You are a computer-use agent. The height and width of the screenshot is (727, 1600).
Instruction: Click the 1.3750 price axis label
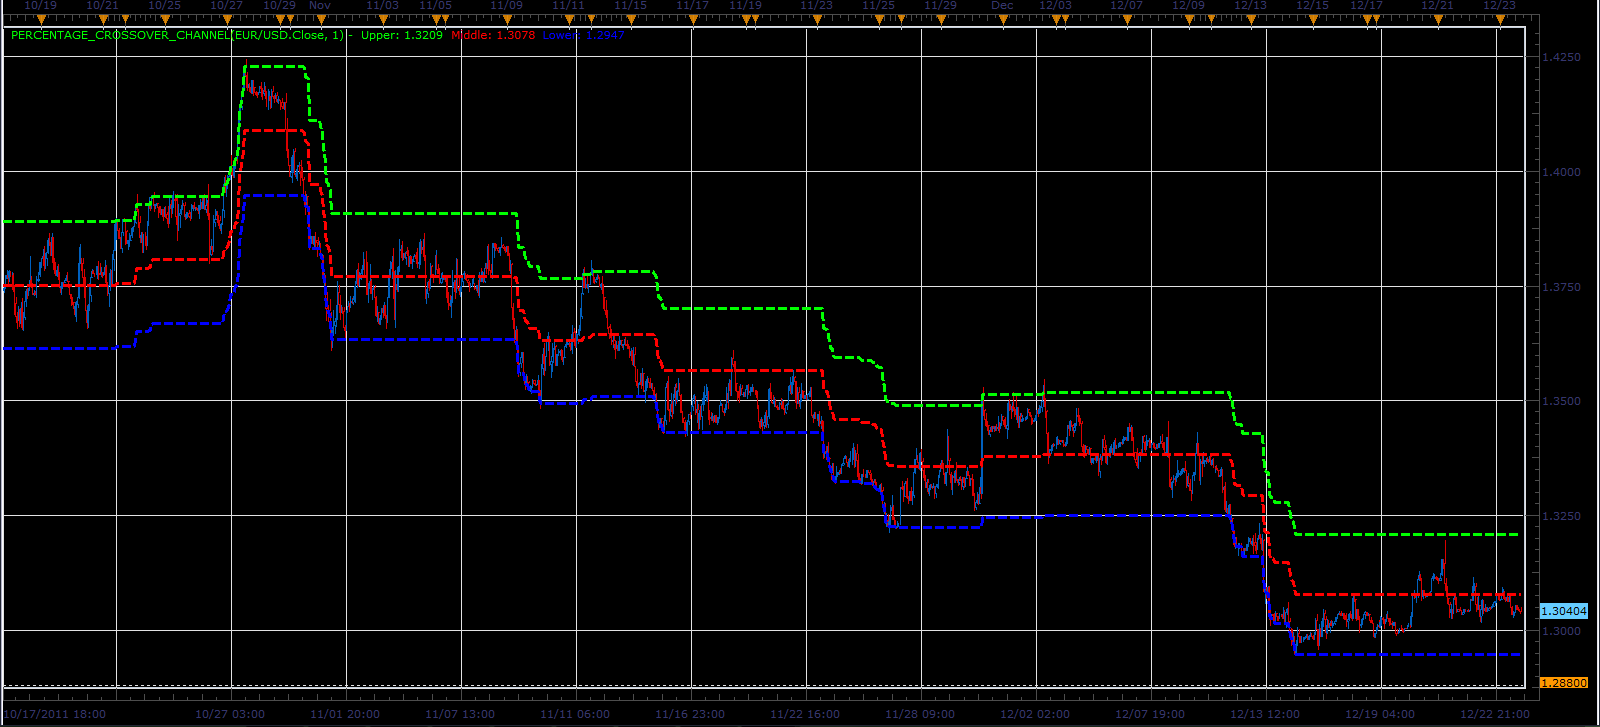[x=1562, y=287]
